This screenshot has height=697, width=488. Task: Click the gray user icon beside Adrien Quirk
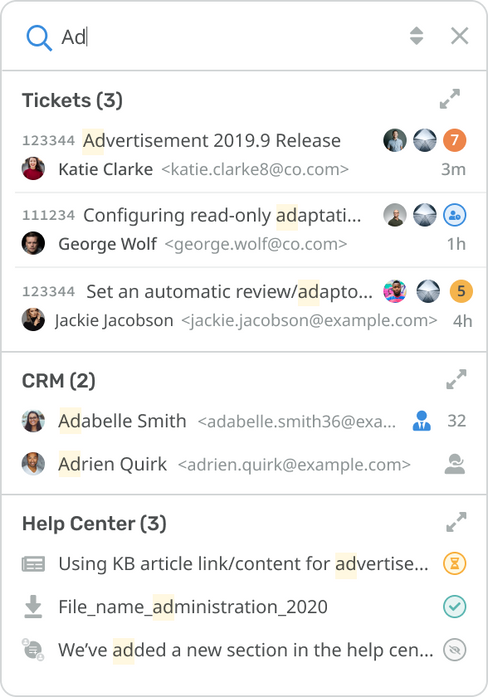click(455, 464)
